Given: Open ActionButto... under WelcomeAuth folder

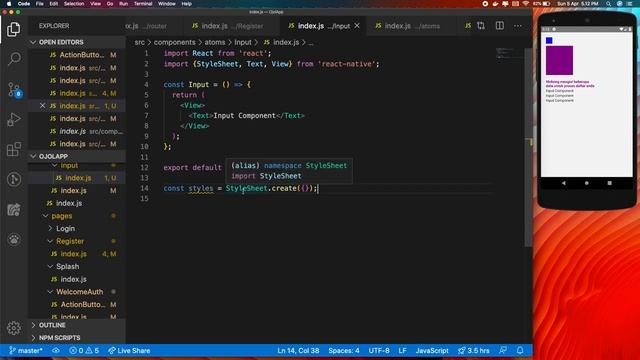Looking at the screenshot, I should point(77,304).
